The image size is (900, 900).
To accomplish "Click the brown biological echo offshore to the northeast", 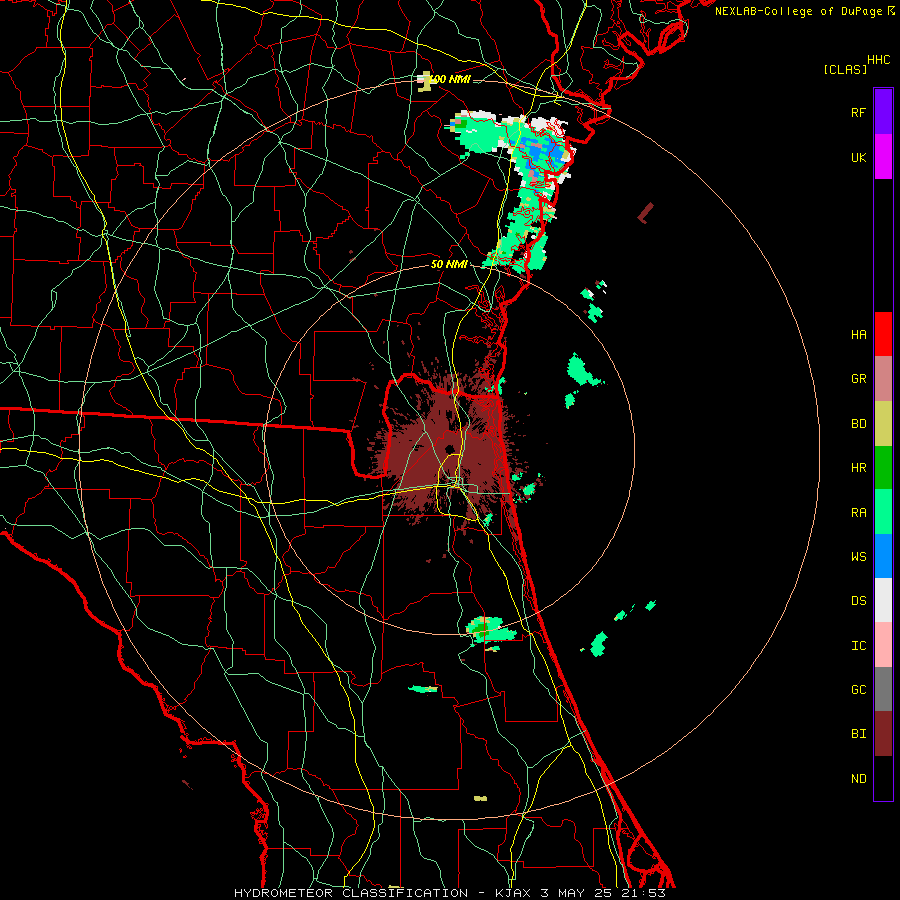I will pos(646,212).
